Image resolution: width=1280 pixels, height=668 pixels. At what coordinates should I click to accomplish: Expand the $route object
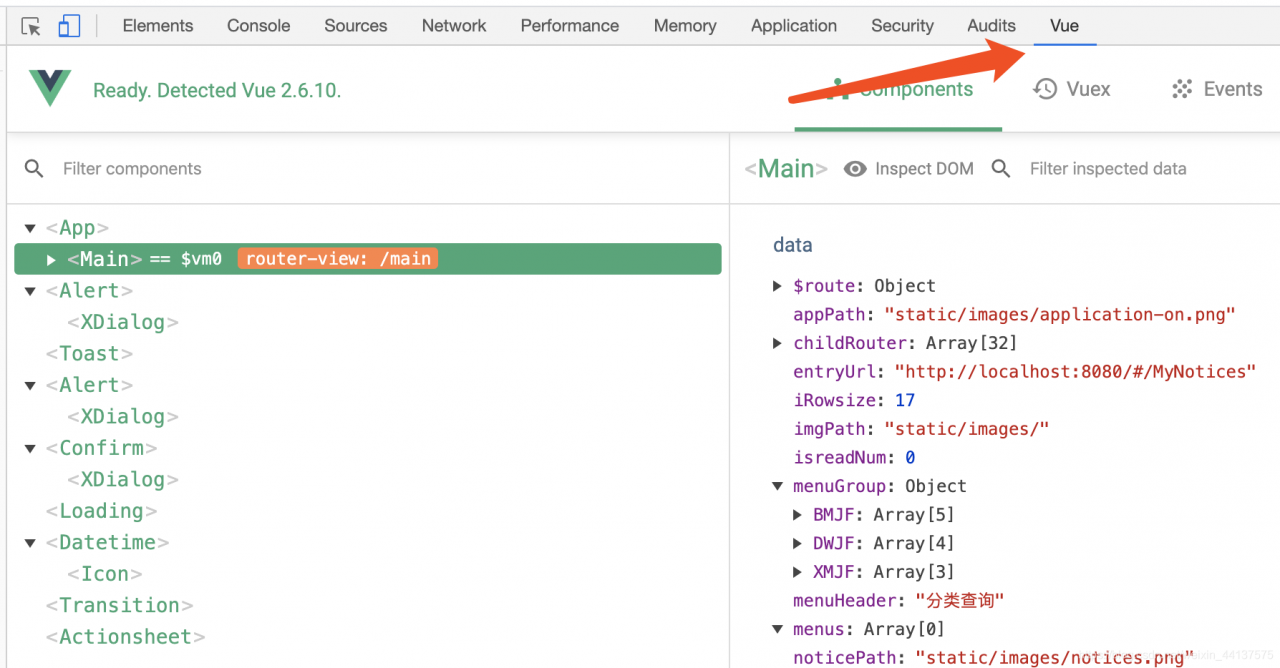coord(778,286)
